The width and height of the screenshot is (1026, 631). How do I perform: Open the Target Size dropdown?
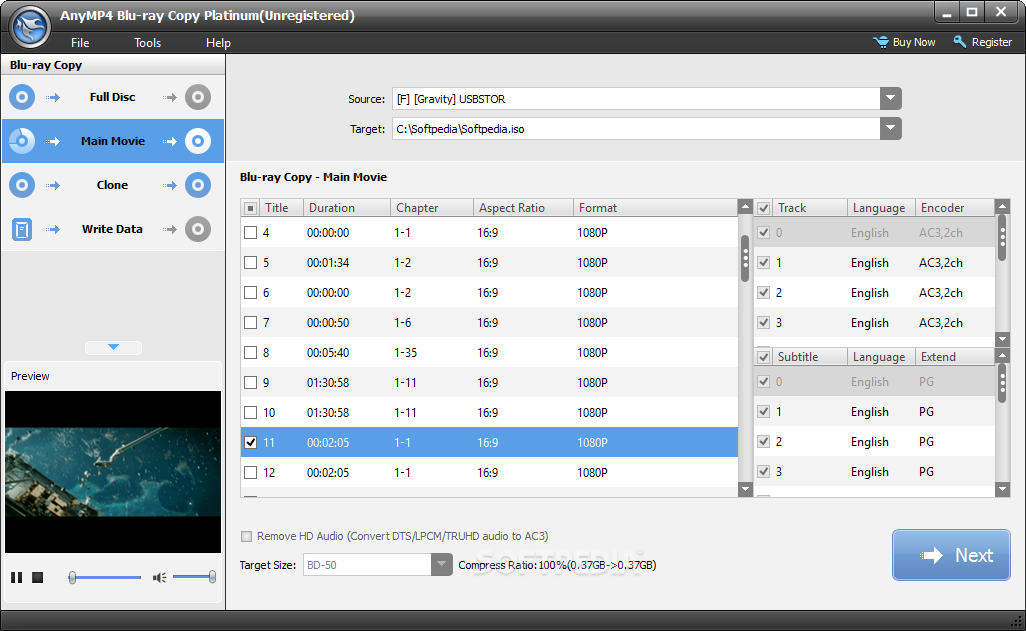(x=442, y=564)
